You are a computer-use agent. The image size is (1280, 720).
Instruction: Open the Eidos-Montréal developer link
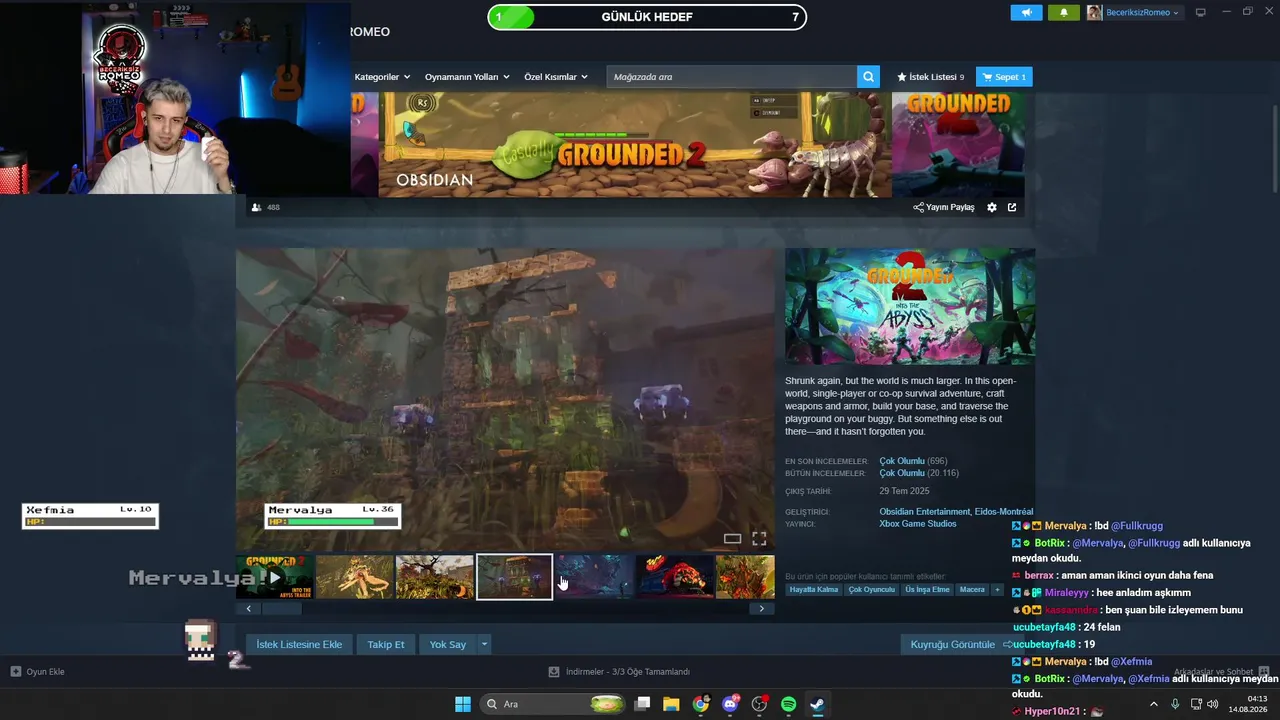(1004, 512)
